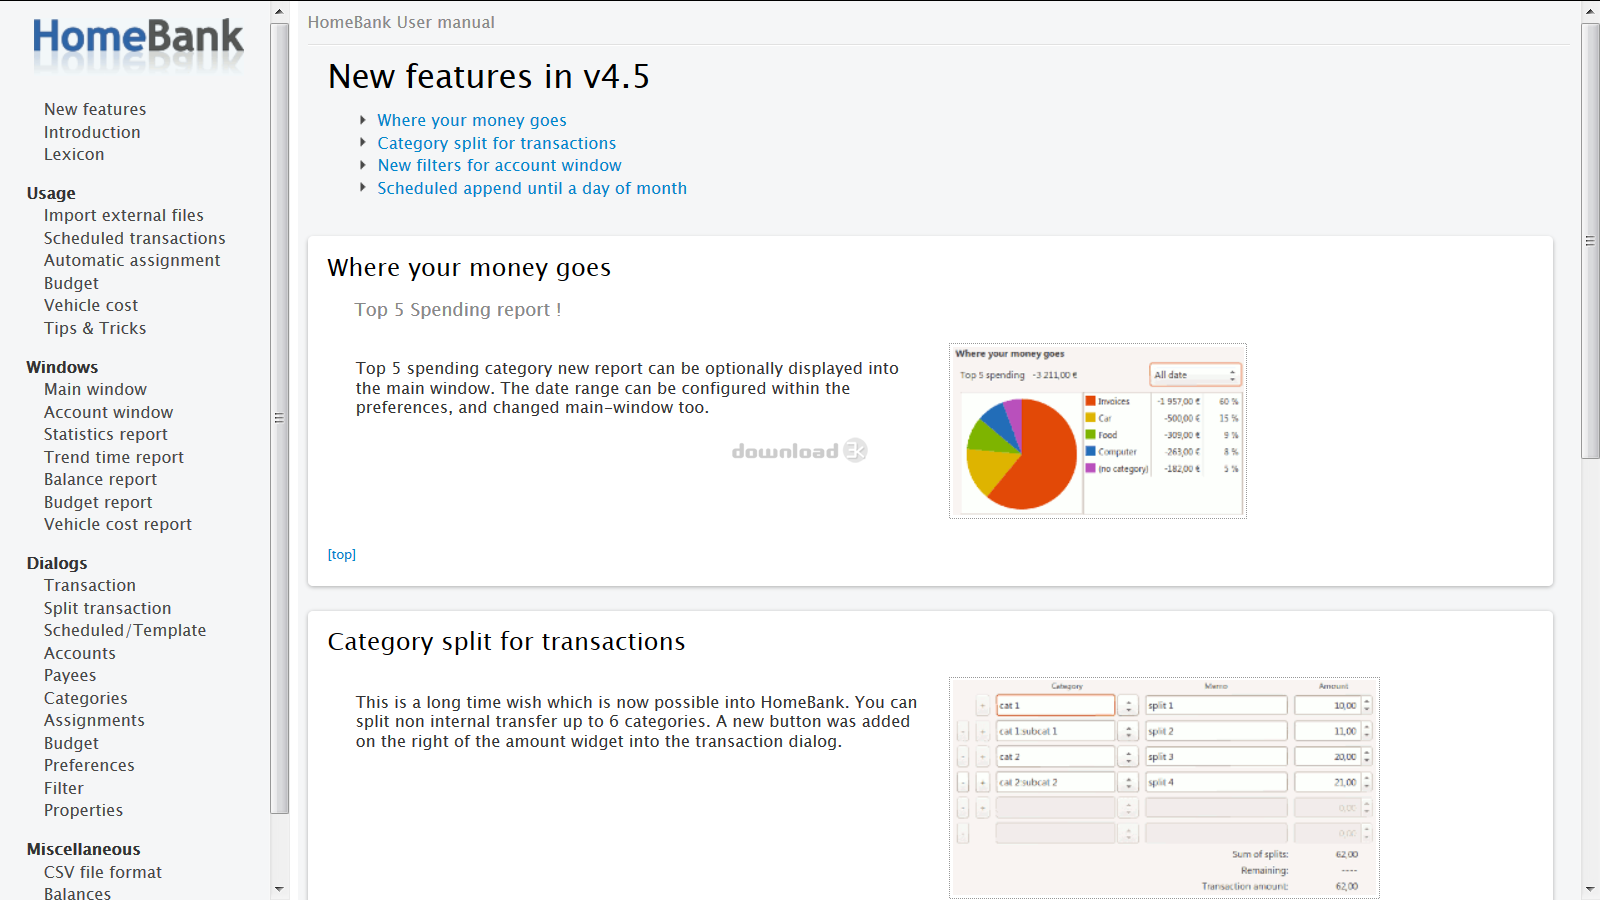Viewport: 1600px width, 900px height.
Task: Open Assignments dialog page
Action: click(x=94, y=720)
